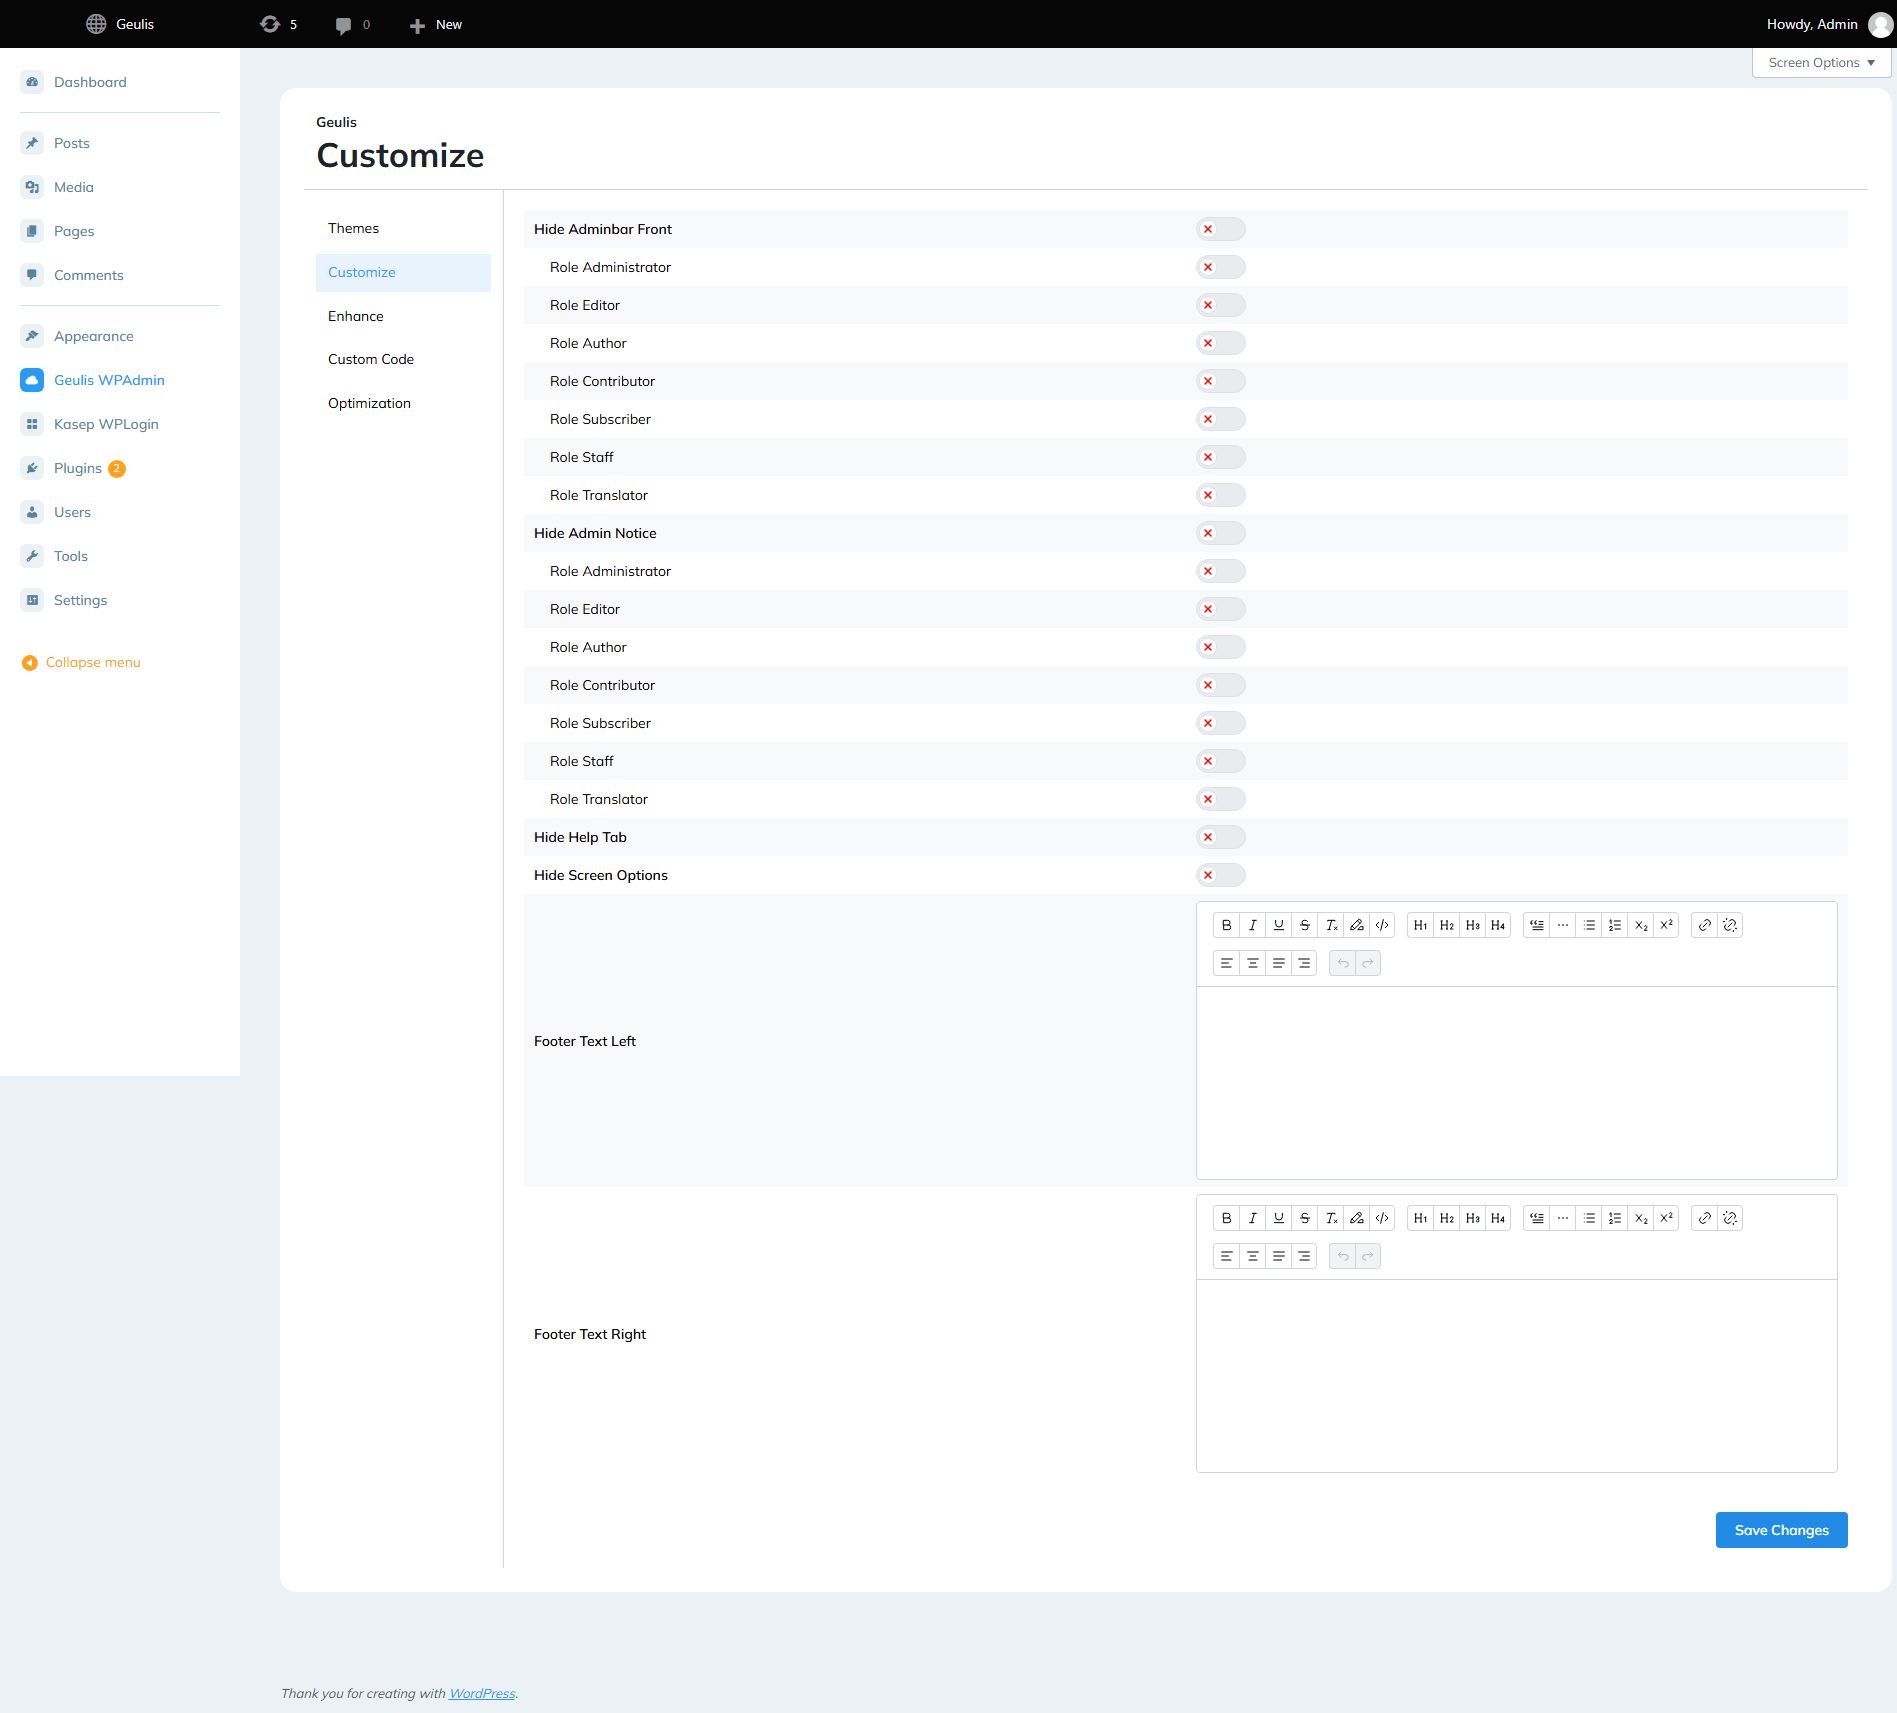Click Bold in Footer Text Right editor
The height and width of the screenshot is (1713, 1897).
pyautogui.click(x=1226, y=1218)
